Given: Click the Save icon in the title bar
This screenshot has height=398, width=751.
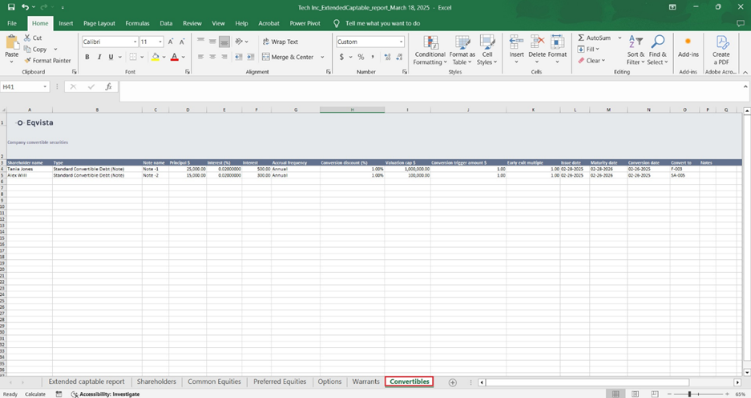Looking at the screenshot, I should [11, 7].
